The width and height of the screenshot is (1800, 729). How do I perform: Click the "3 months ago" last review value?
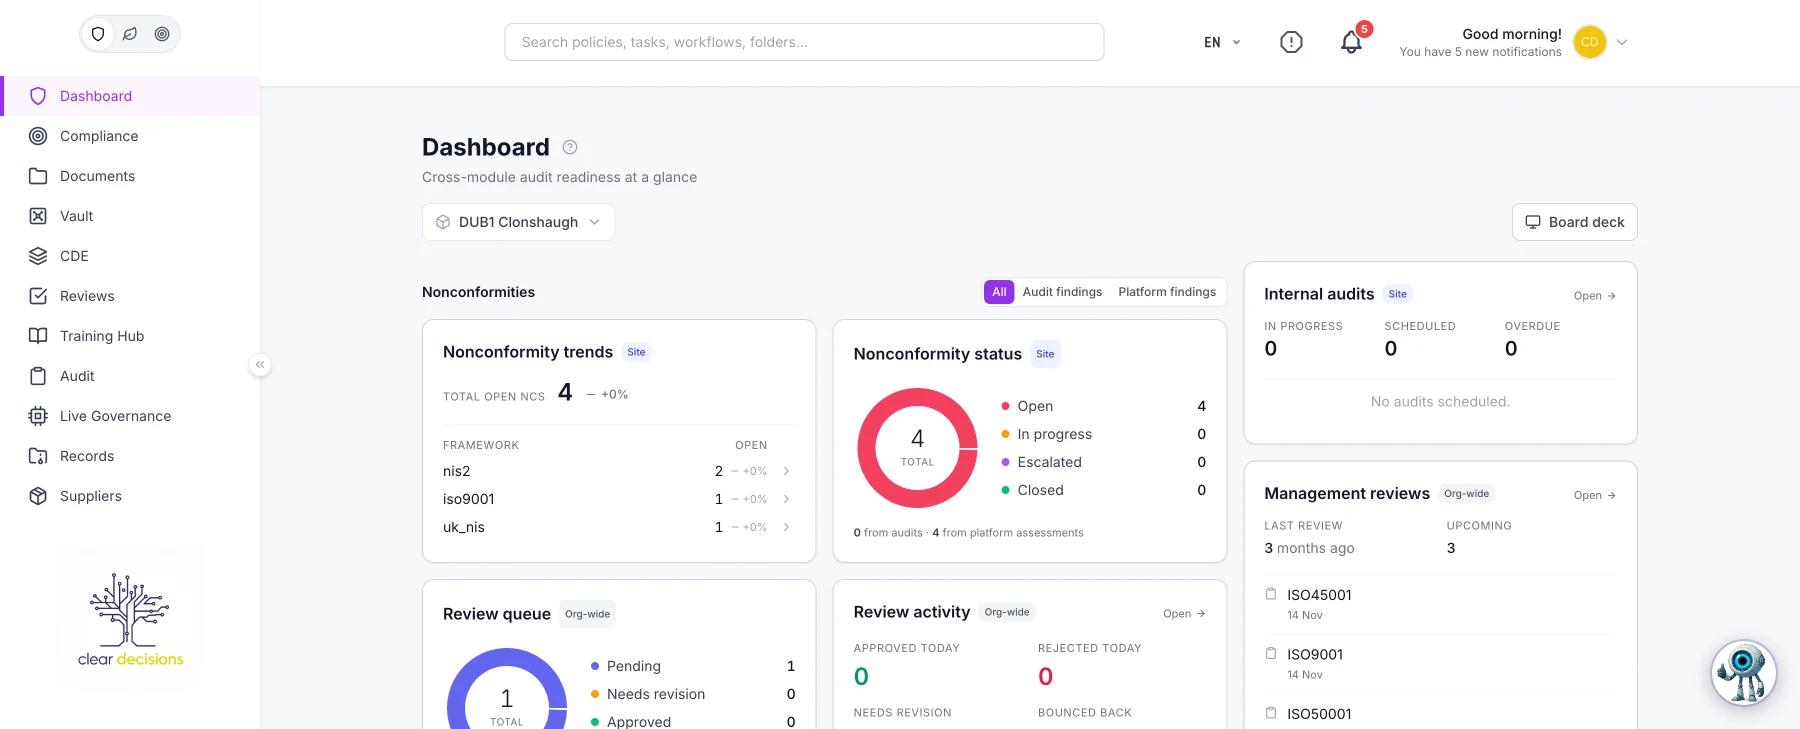coord(1309,548)
